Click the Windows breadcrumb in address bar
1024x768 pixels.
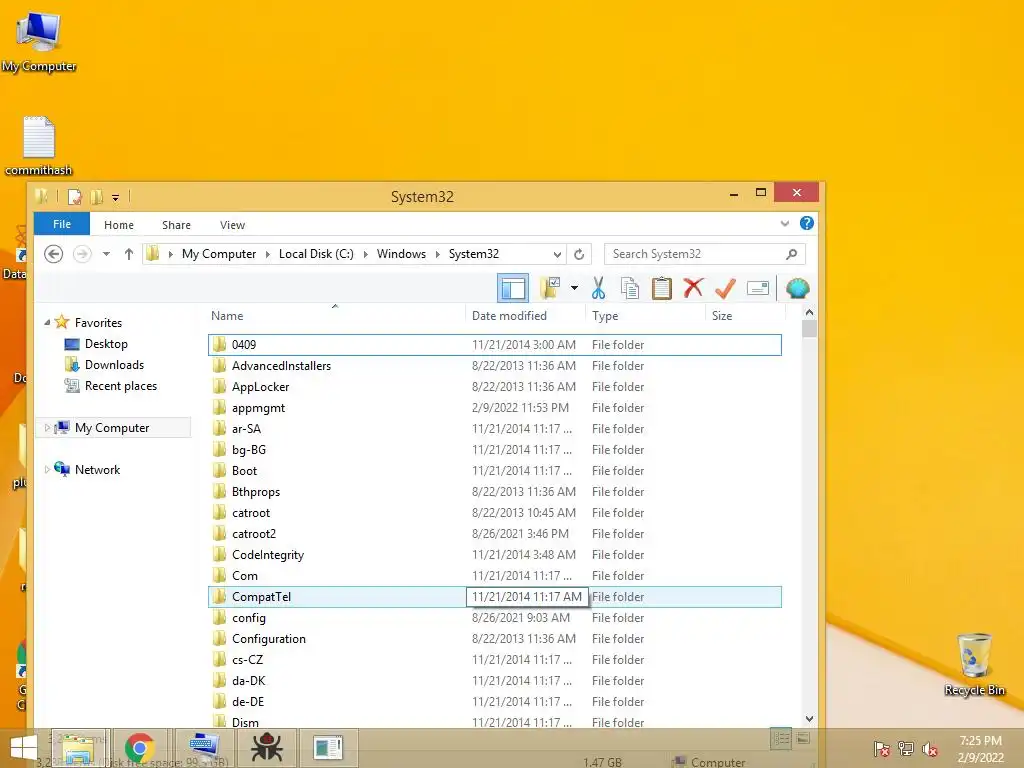click(x=401, y=254)
